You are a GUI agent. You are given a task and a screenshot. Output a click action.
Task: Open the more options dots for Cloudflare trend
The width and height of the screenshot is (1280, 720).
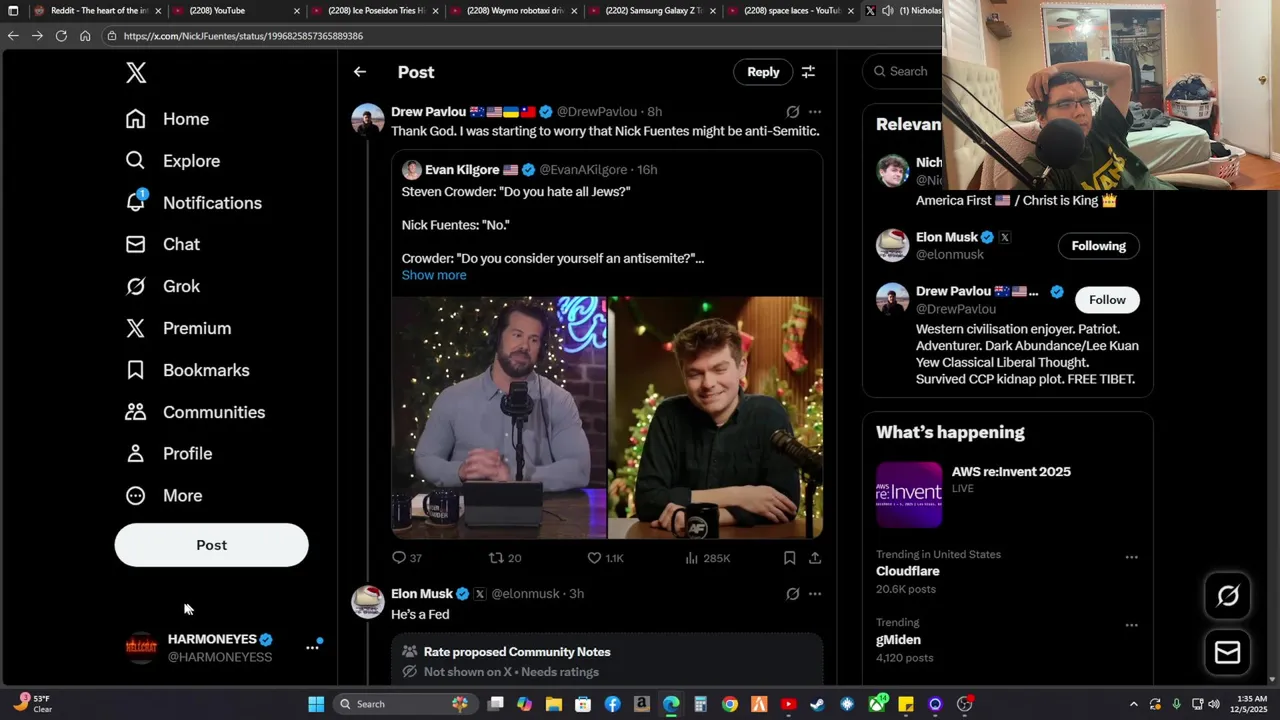point(1131,557)
